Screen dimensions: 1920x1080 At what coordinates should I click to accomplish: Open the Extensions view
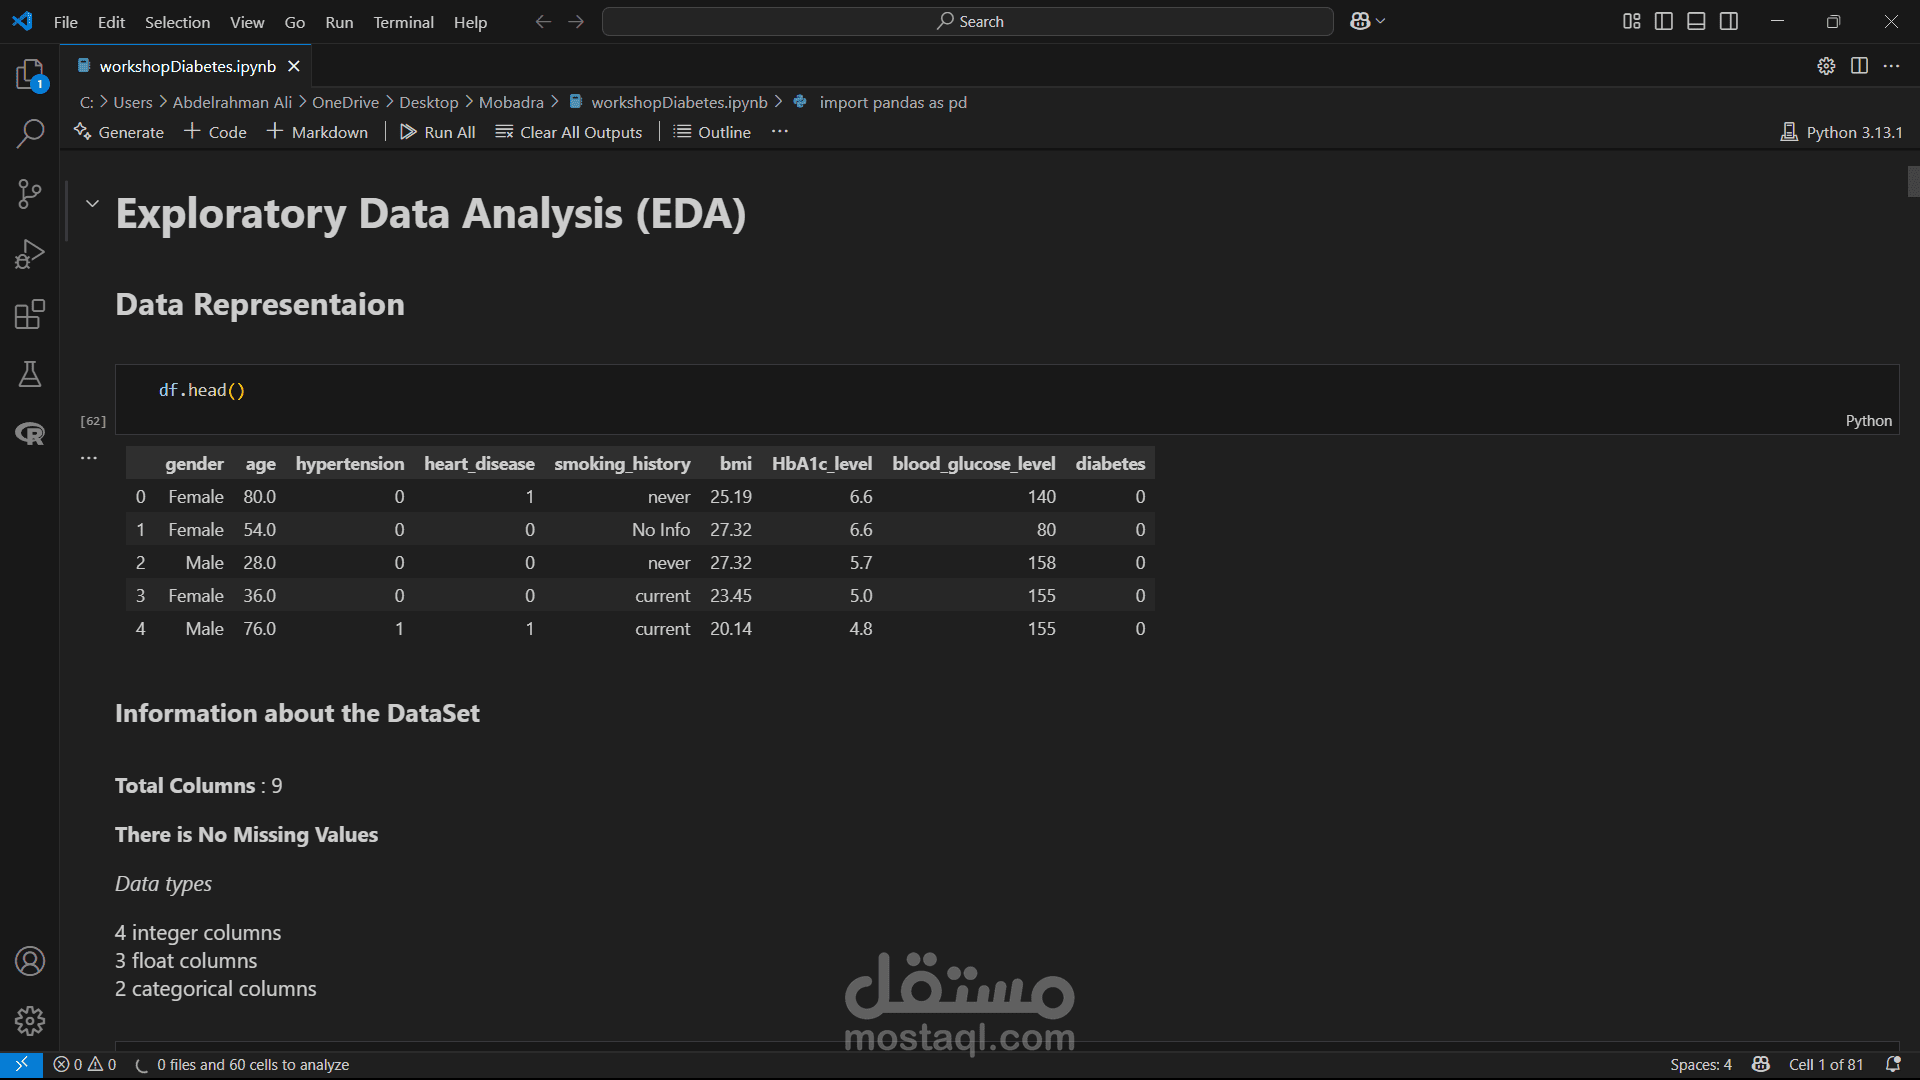(30, 314)
